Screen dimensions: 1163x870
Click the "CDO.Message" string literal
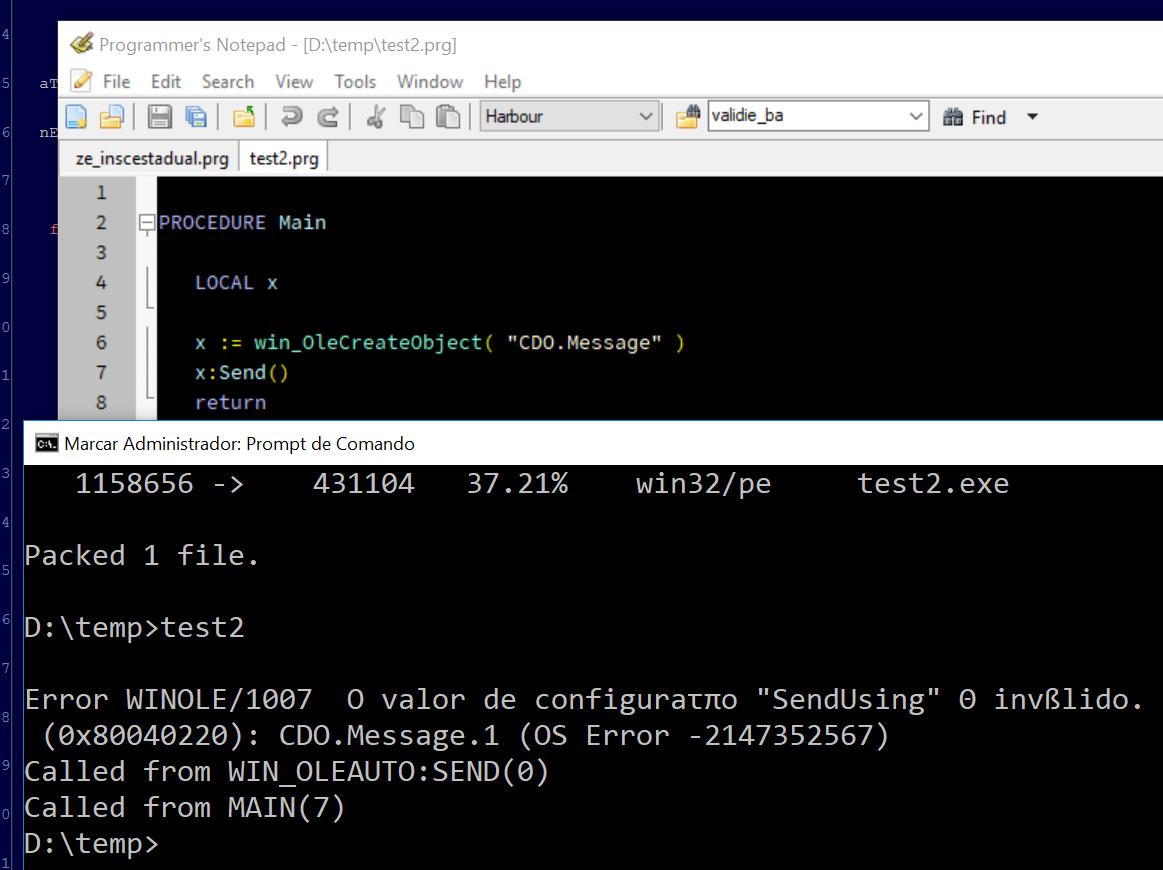584,343
